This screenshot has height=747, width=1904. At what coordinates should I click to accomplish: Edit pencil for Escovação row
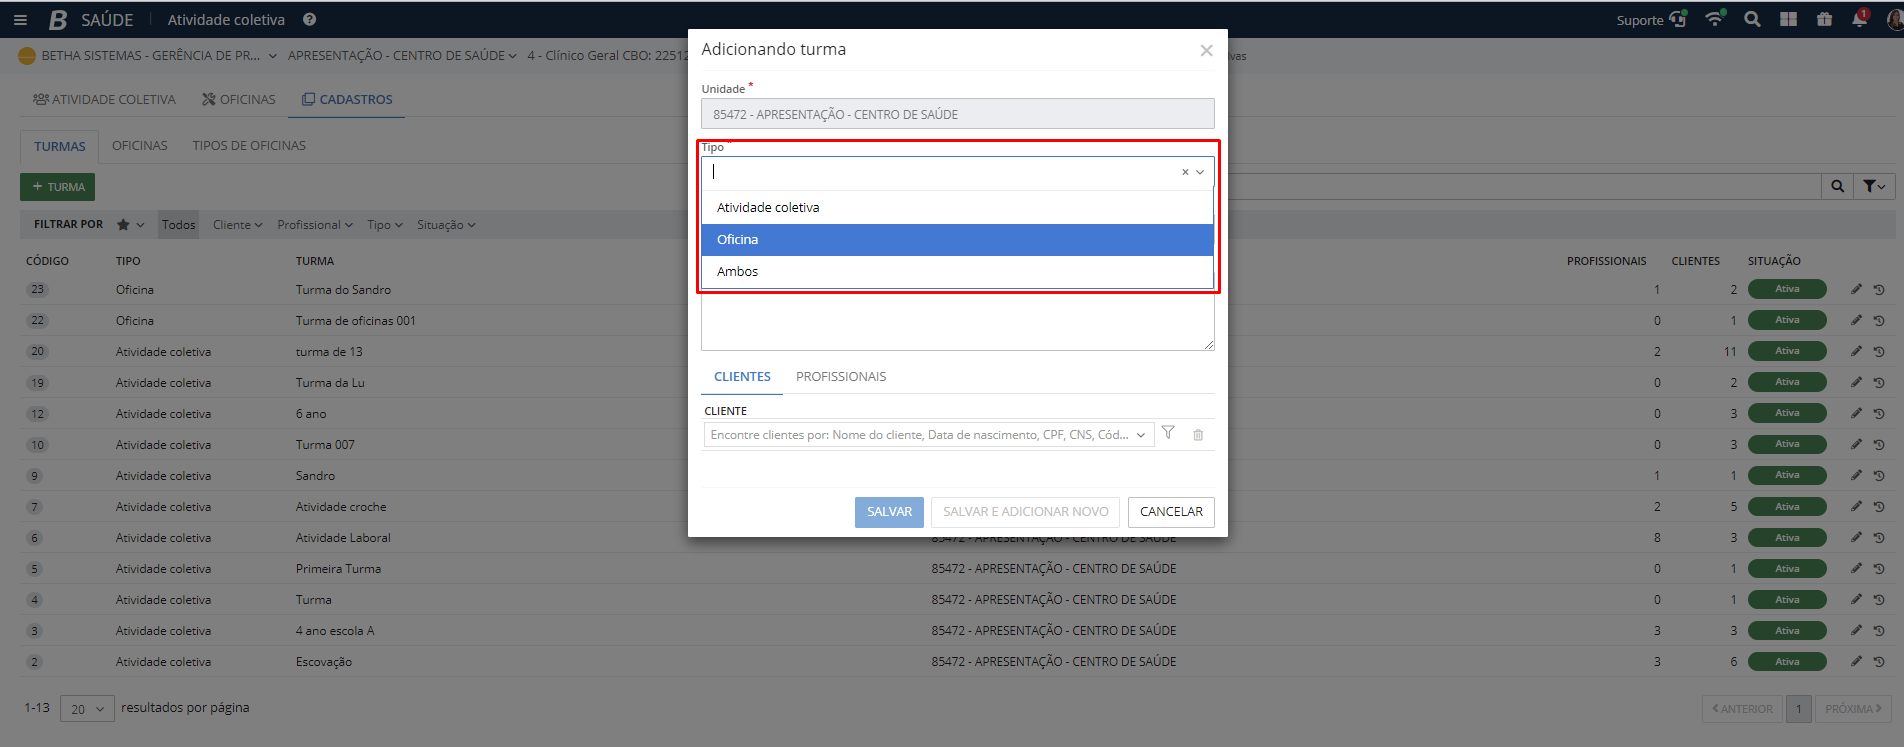click(x=1856, y=661)
